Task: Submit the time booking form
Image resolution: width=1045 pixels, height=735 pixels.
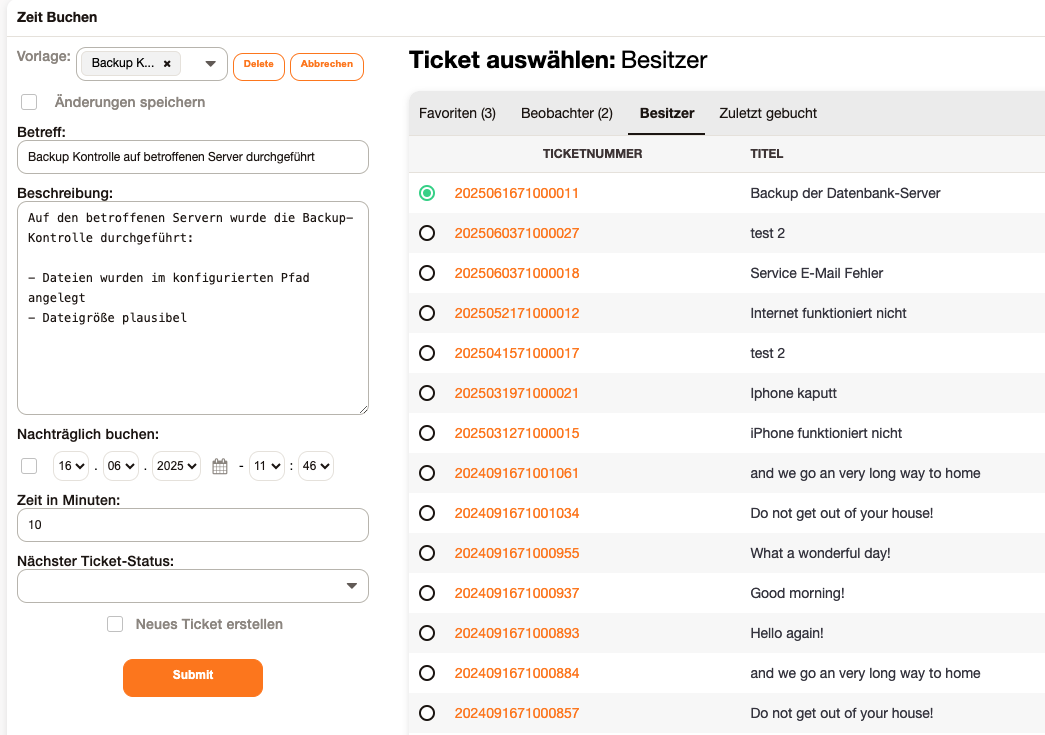Action: click(193, 678)
